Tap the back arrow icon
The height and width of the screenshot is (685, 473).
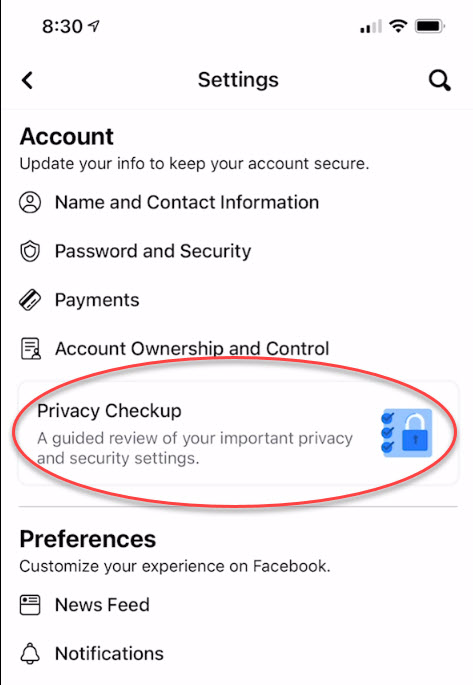[x=27, y=80]
